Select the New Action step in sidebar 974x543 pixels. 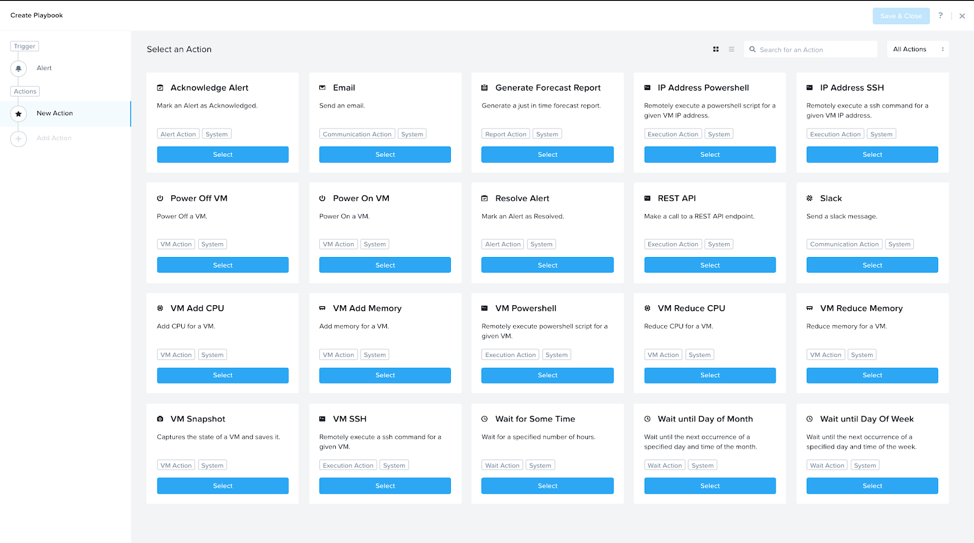55,113
